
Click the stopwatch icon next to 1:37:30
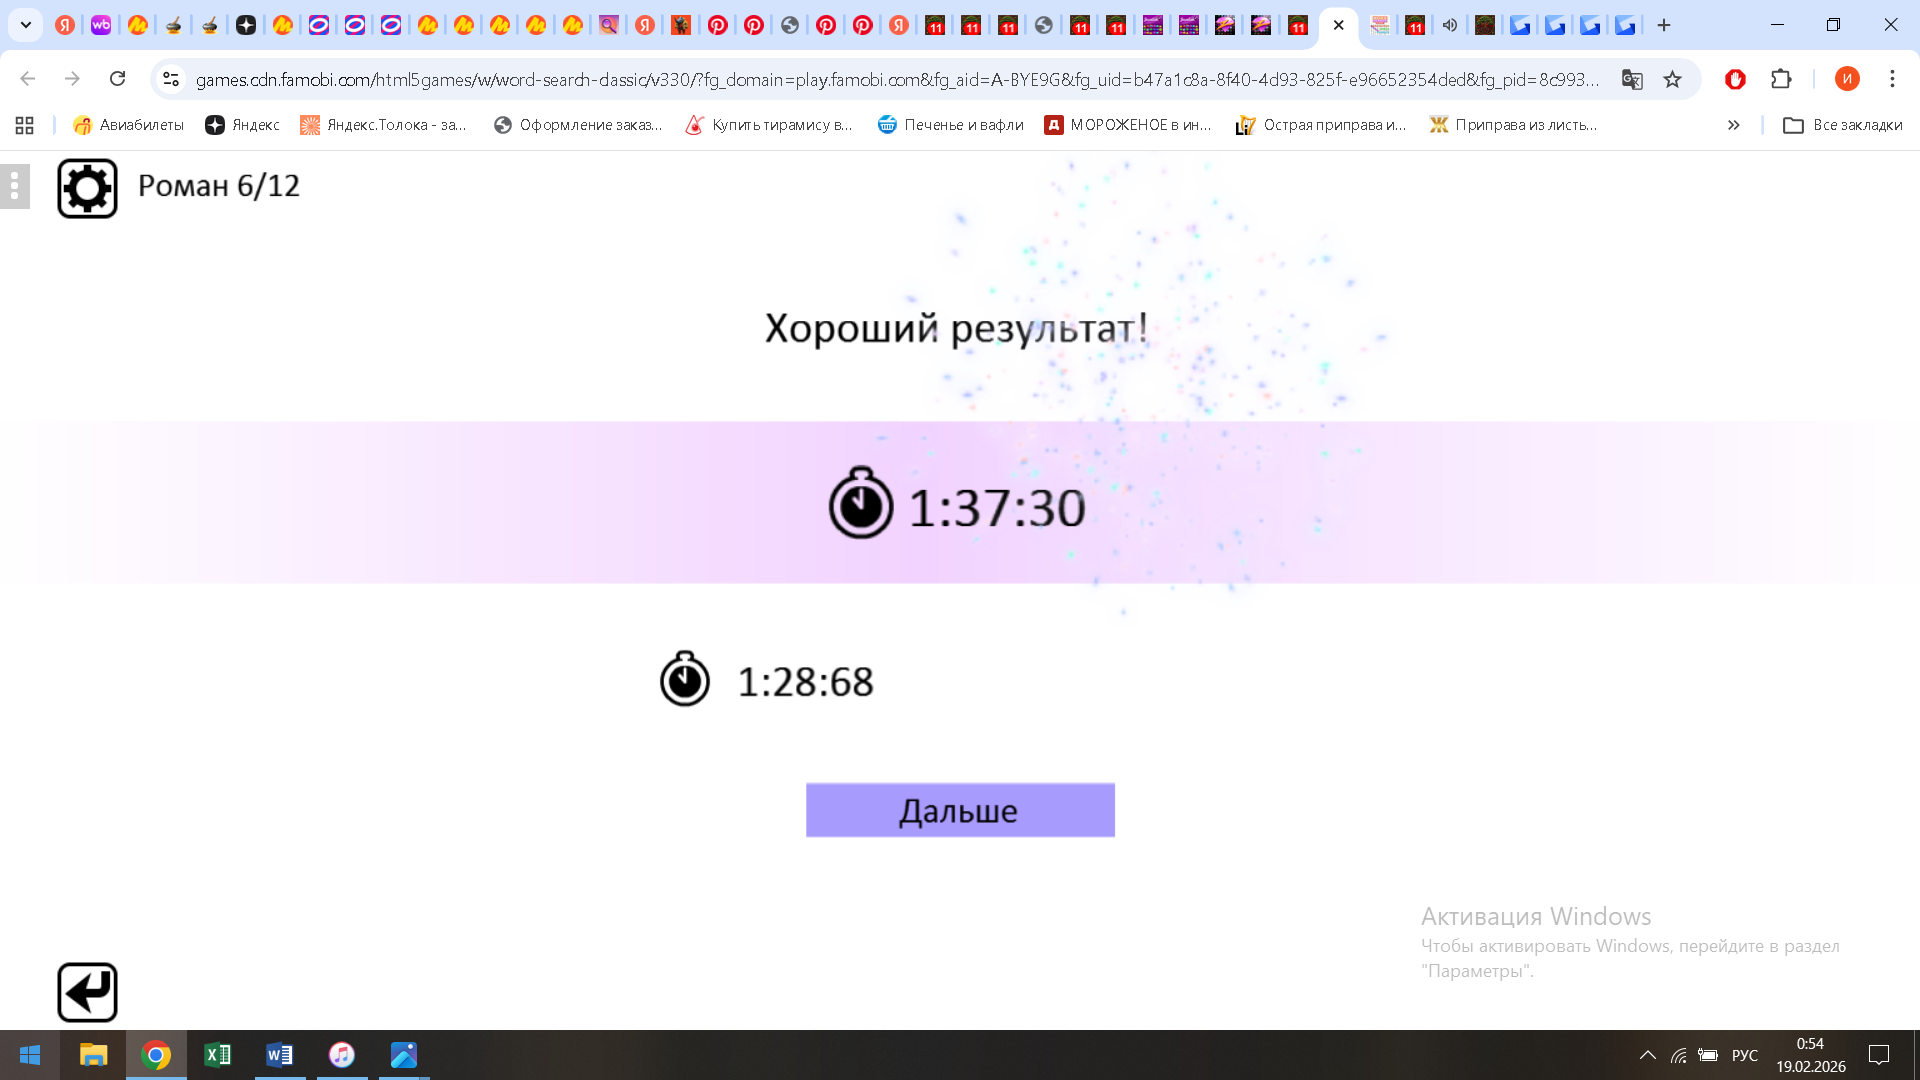coord(860,505)
